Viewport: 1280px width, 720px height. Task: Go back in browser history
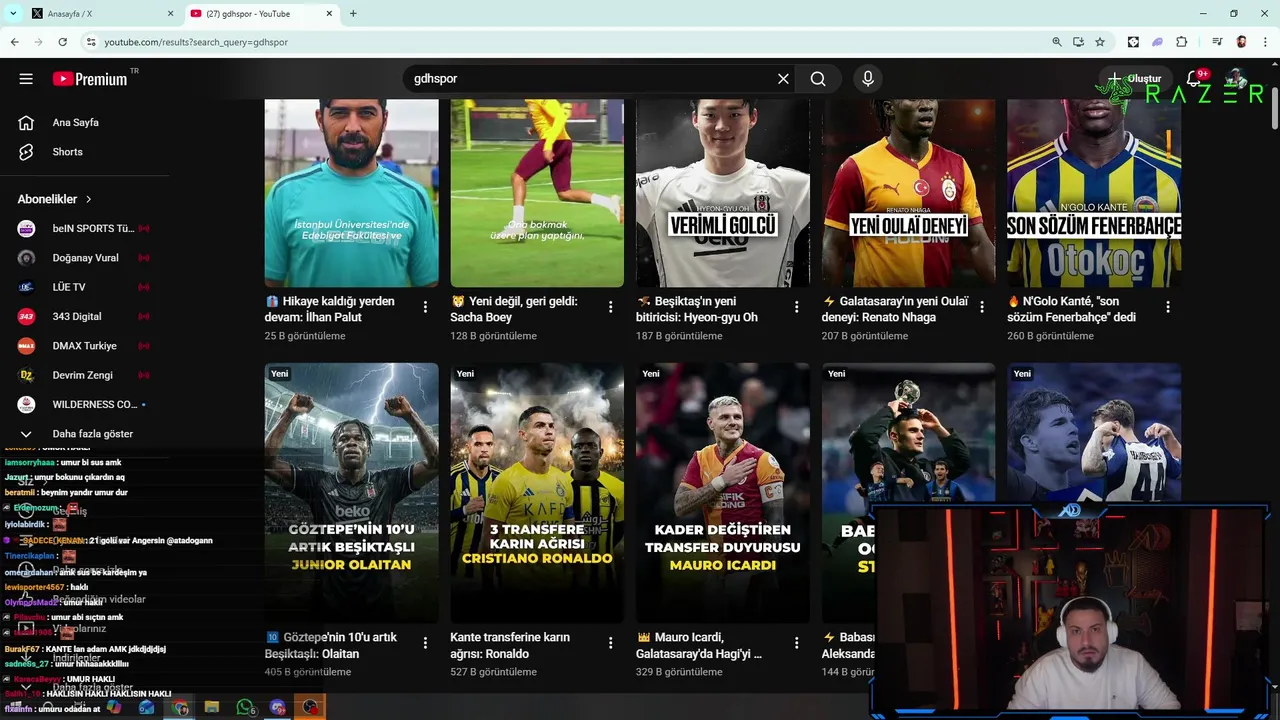[14, 42]
